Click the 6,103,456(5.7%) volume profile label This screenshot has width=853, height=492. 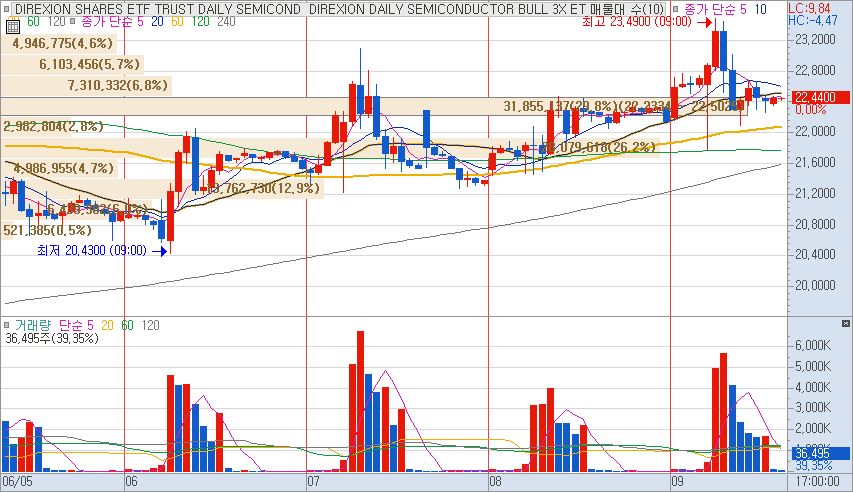(89, 64)
